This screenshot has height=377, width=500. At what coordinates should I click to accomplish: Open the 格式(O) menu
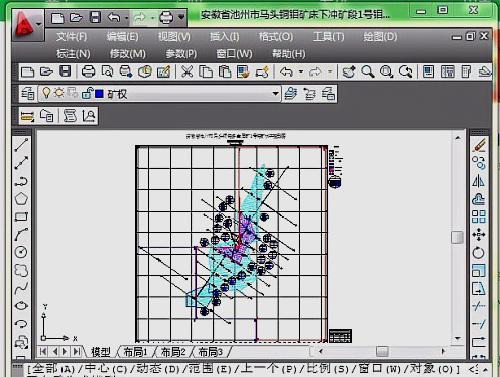tap(276, 36)
